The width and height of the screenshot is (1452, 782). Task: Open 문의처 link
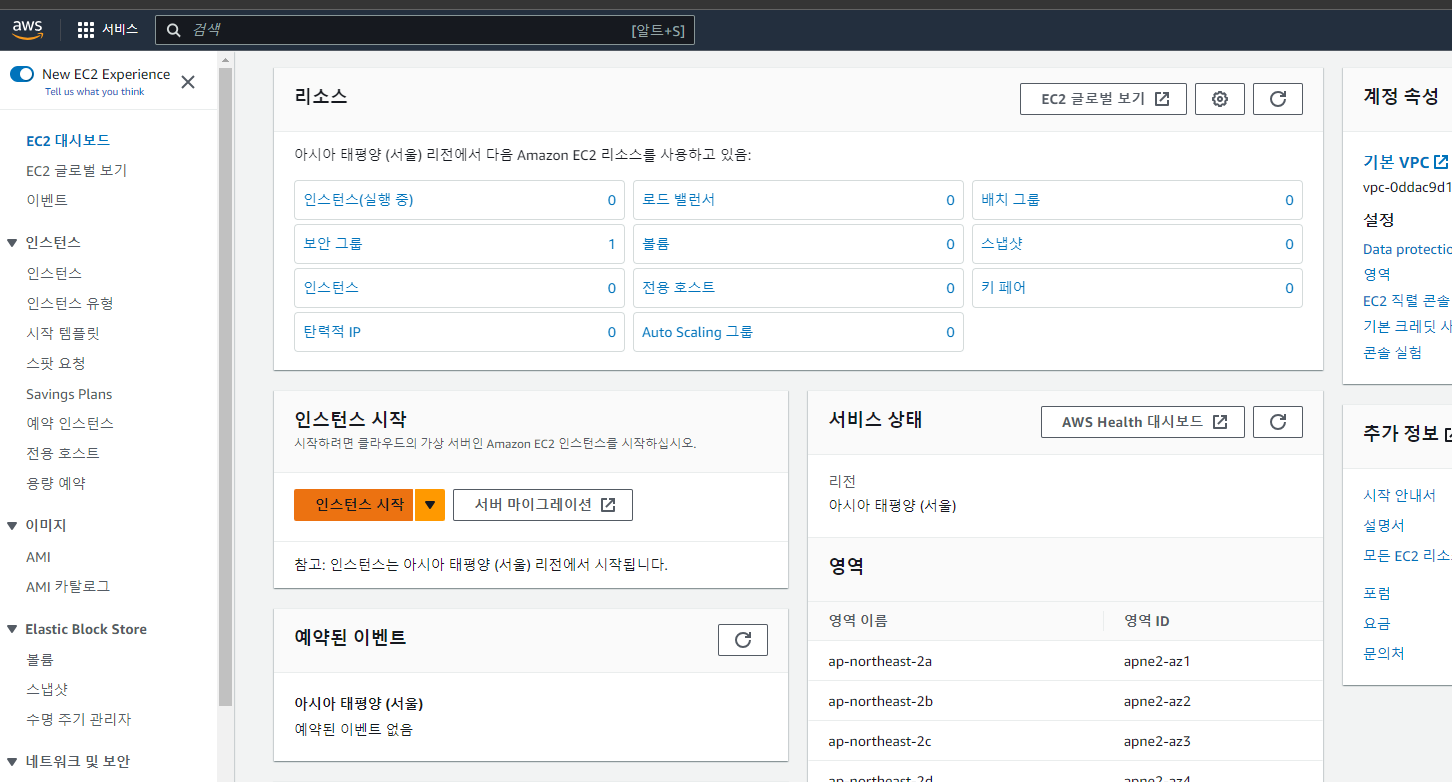tap(1384, 653)
